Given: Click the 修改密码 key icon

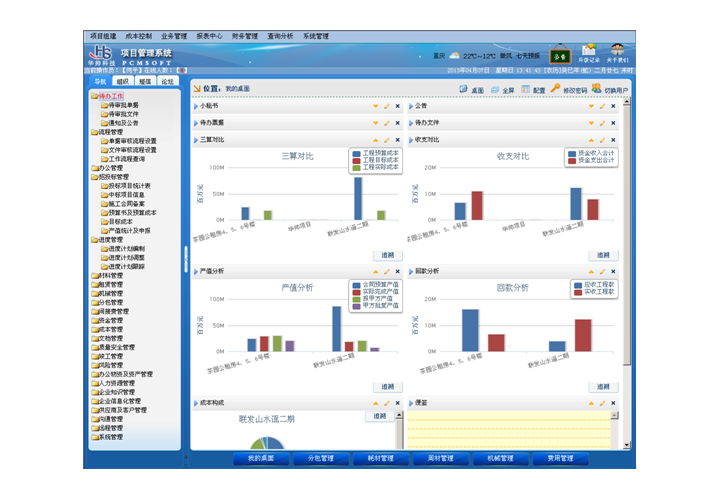Looking at the screenshot, I should tap(557, 89).
